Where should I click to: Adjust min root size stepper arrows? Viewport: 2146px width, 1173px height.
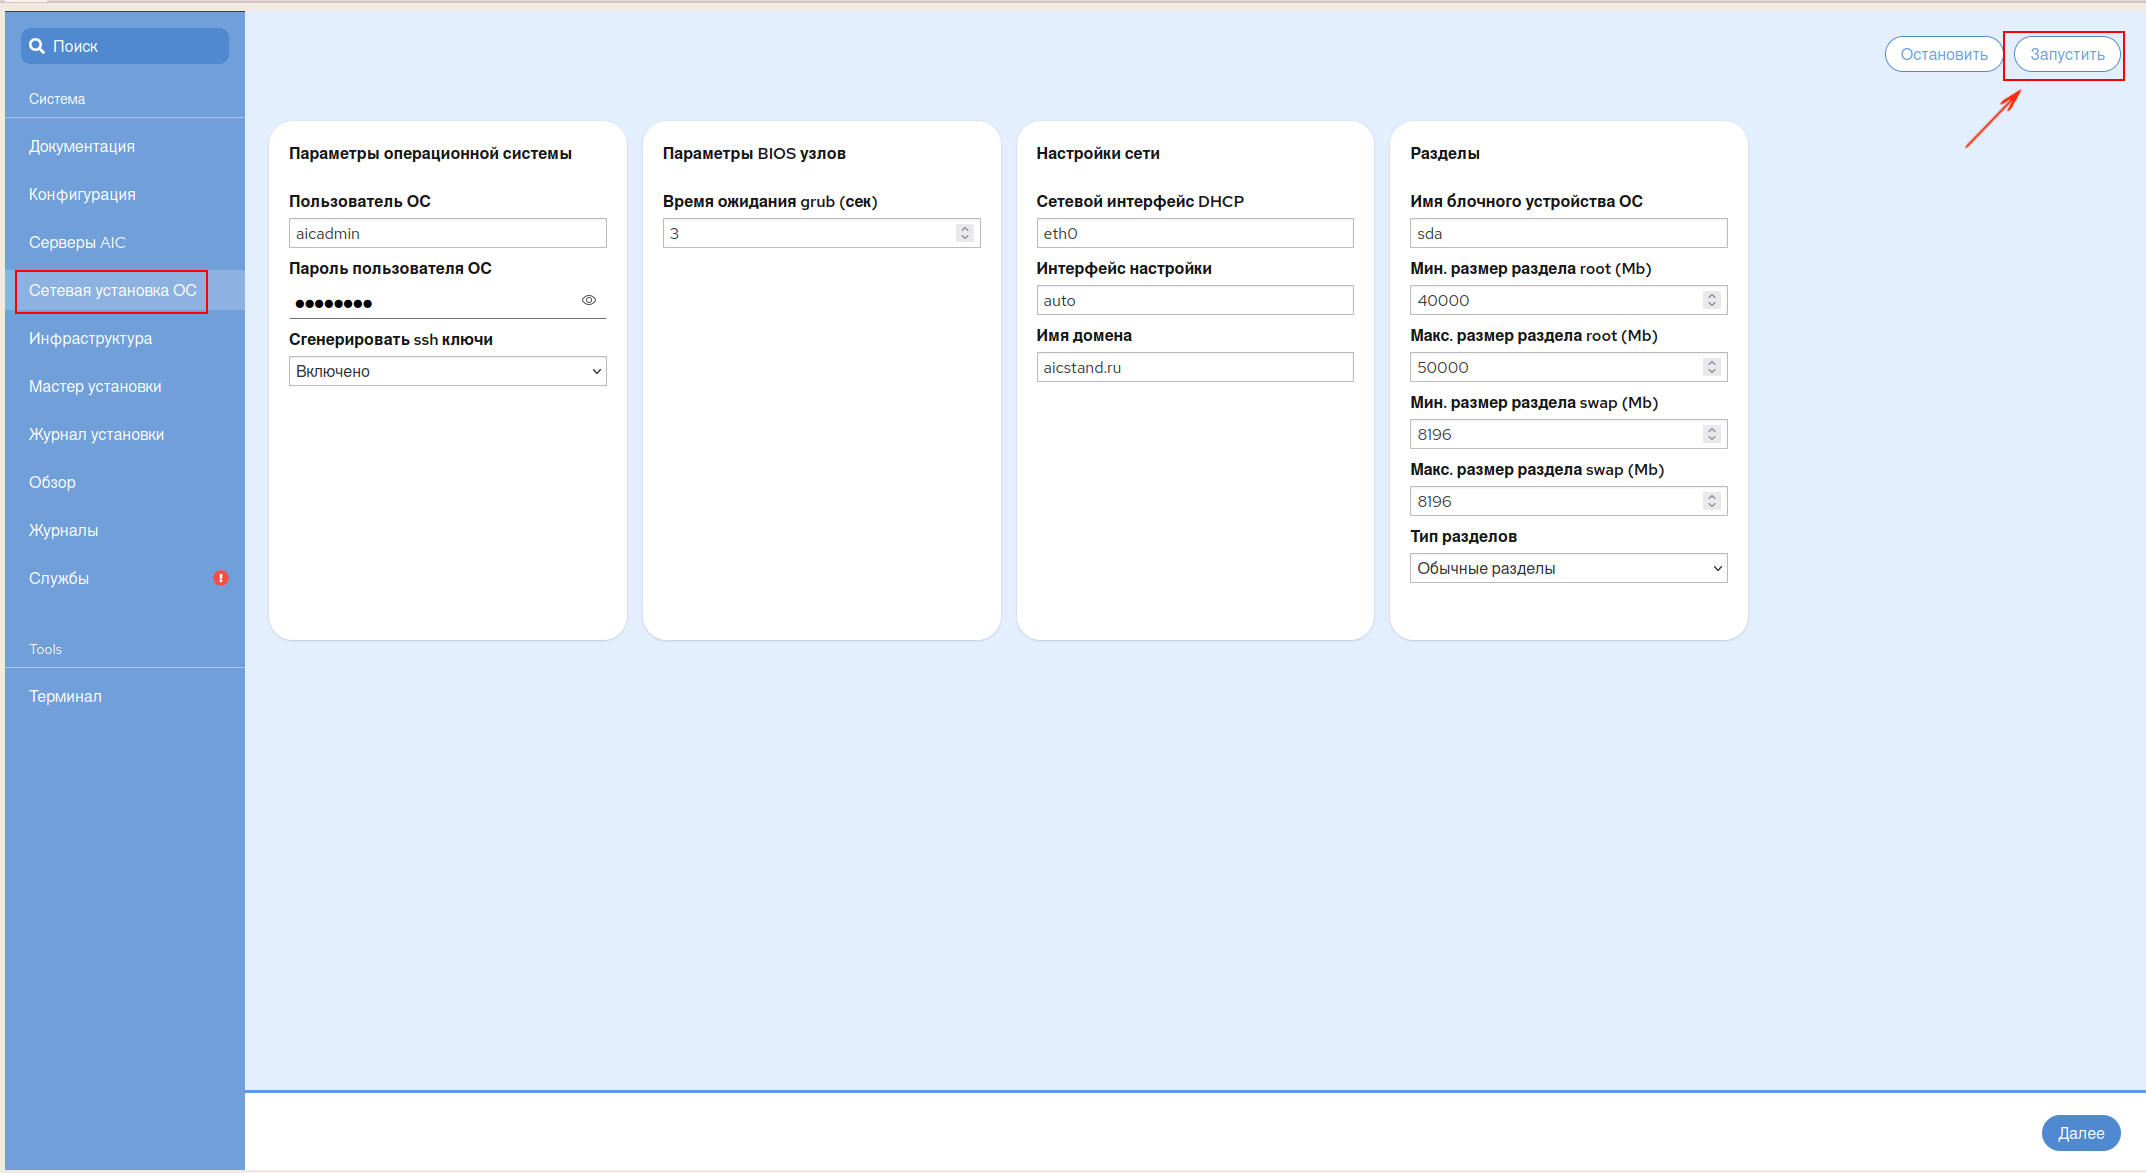1712,300
